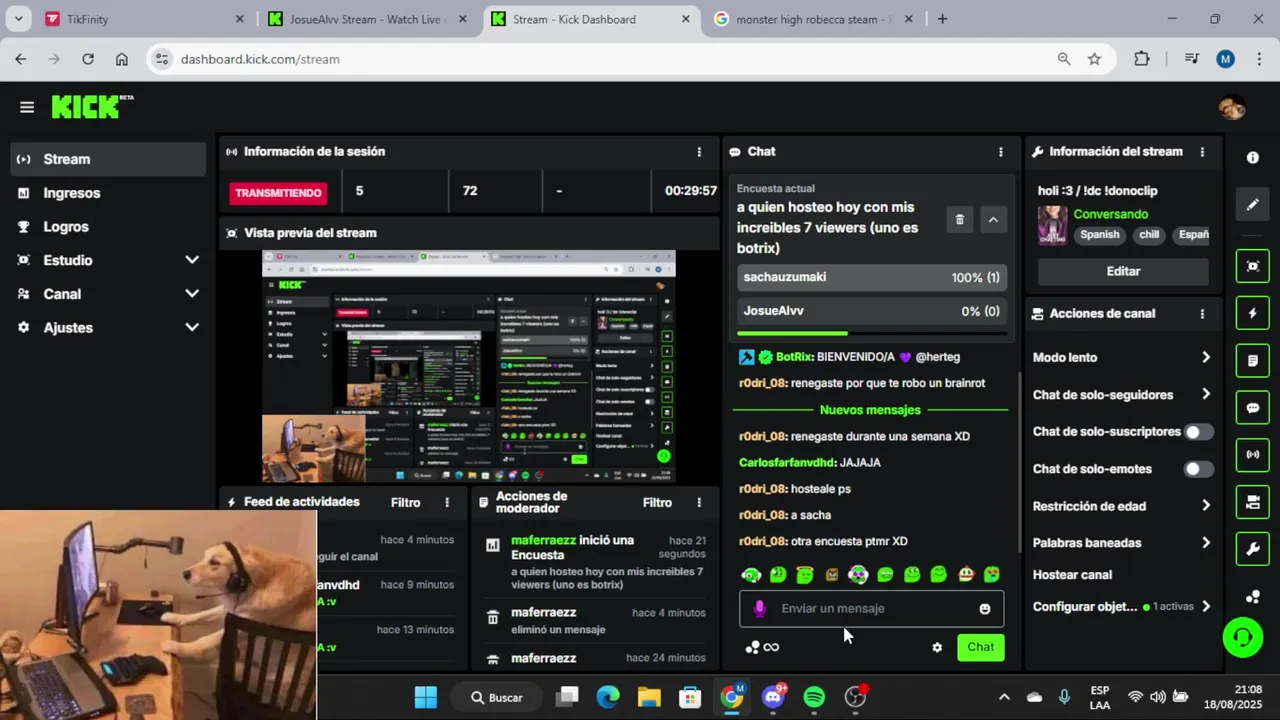Click the TRANSMITIENDO status badge
1280x720 pixels.
[x=278, y=193]
